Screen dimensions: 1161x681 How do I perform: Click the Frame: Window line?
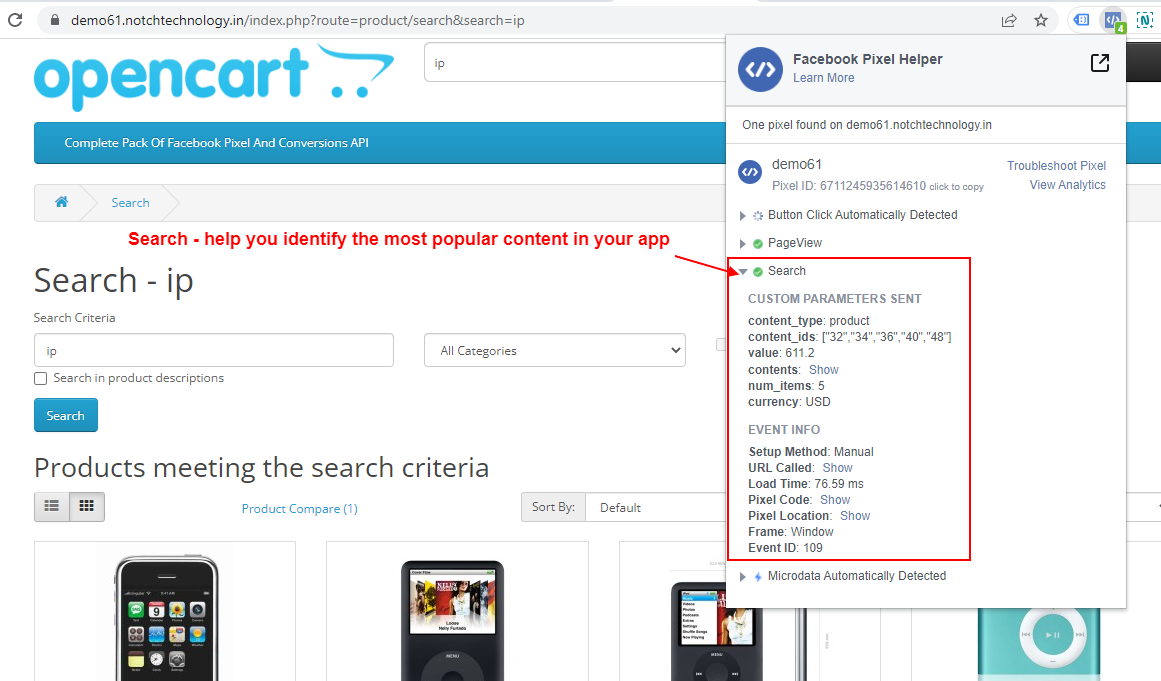pyautogui.click(x=791, y=531)
